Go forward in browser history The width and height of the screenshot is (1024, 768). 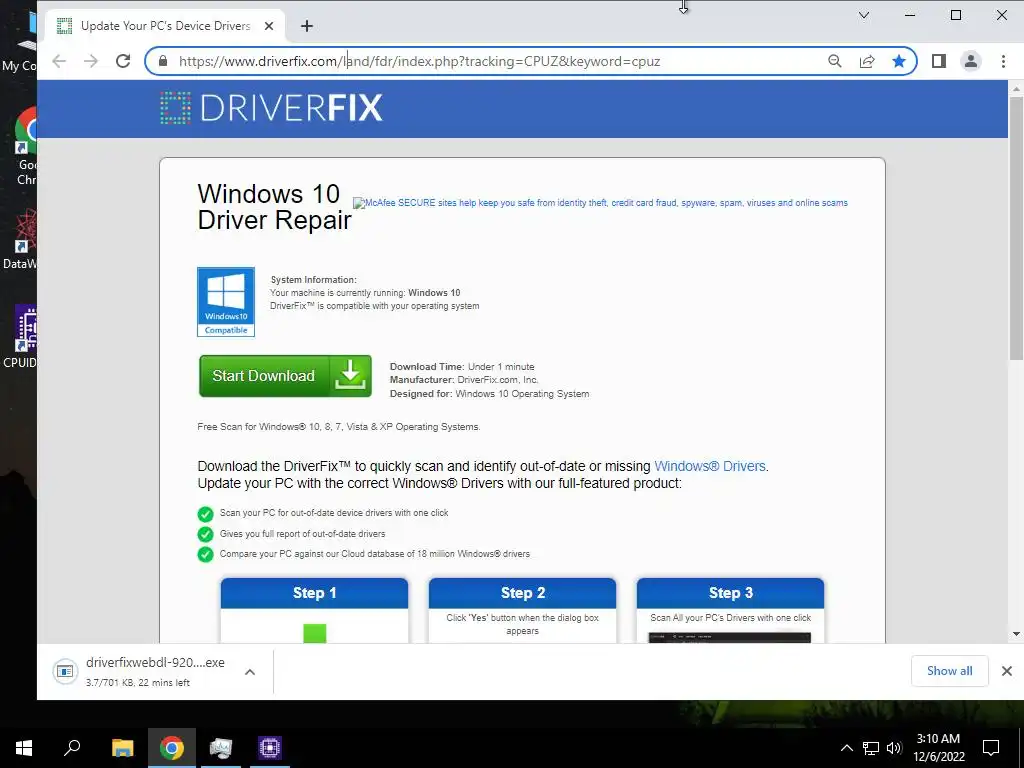(91, 61)
